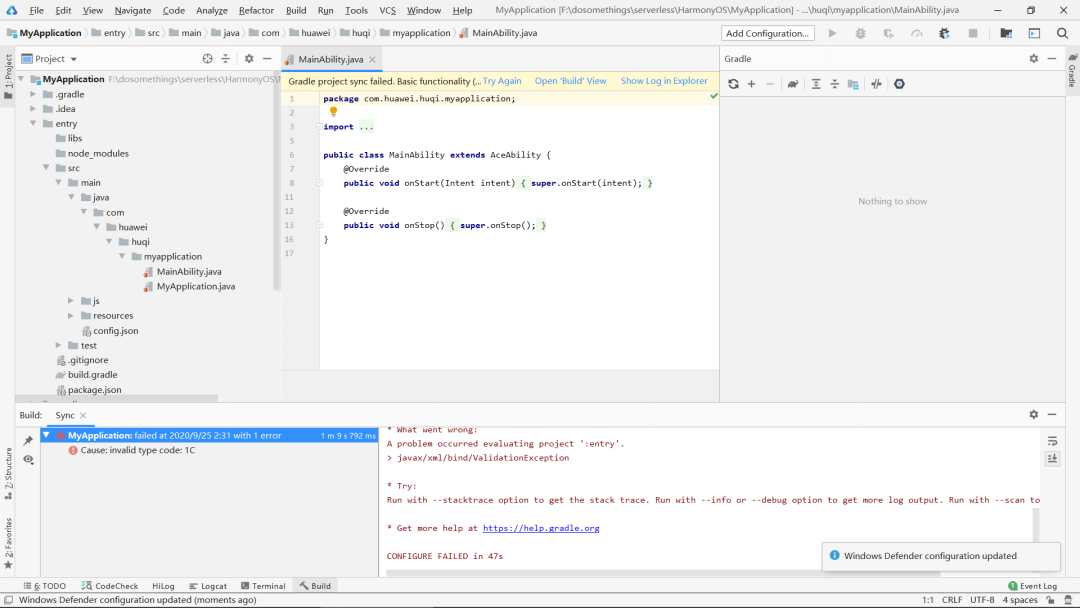Unfold the import block in editor
The width and height of the screenshot is (1080, 608).
pos(319,127)
